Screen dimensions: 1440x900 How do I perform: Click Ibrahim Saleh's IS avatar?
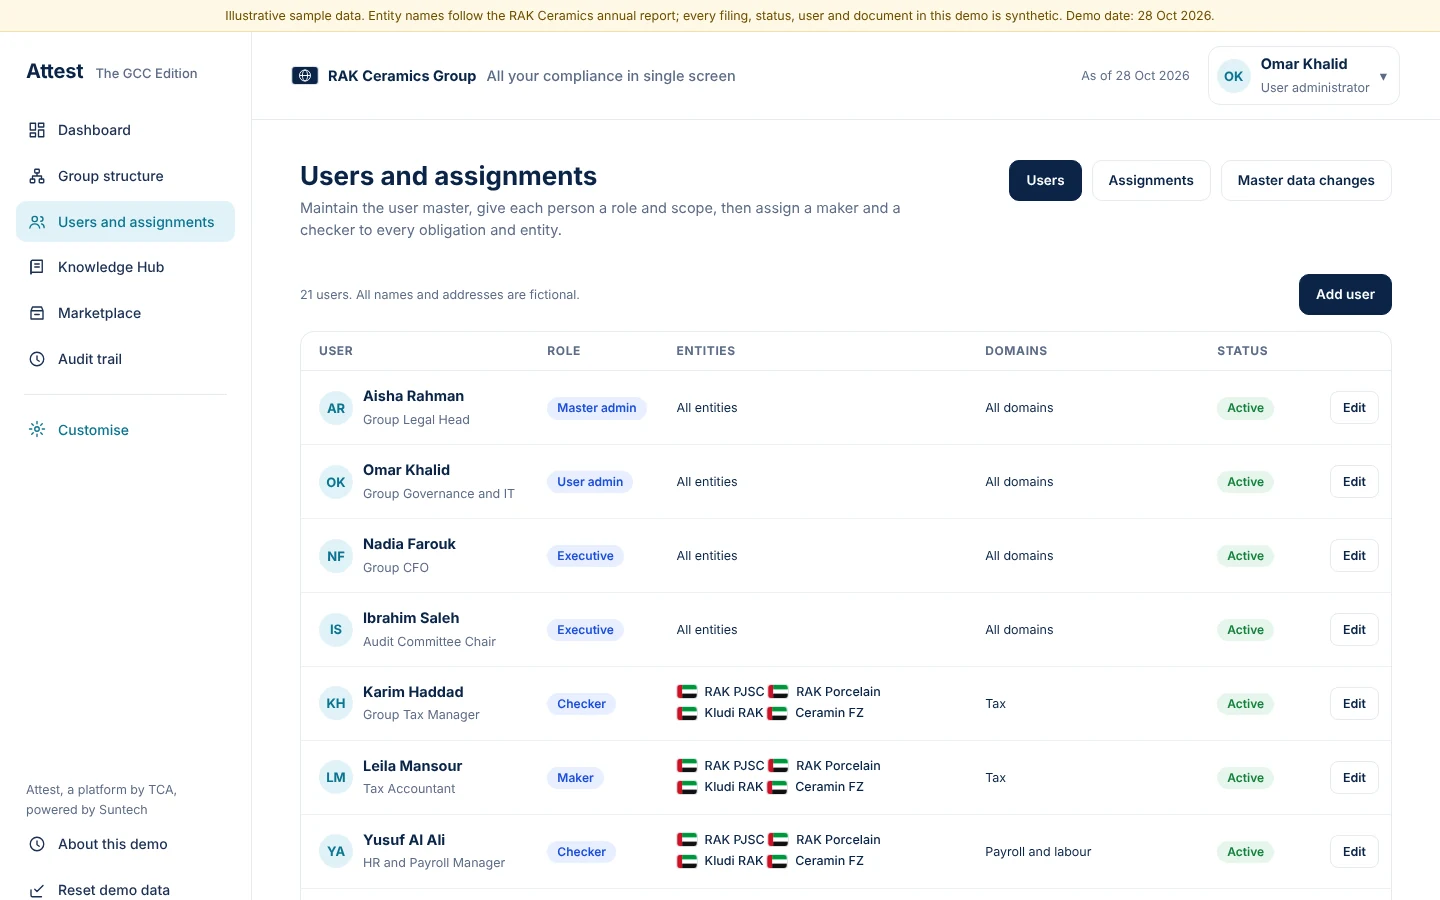coord(336,630)
